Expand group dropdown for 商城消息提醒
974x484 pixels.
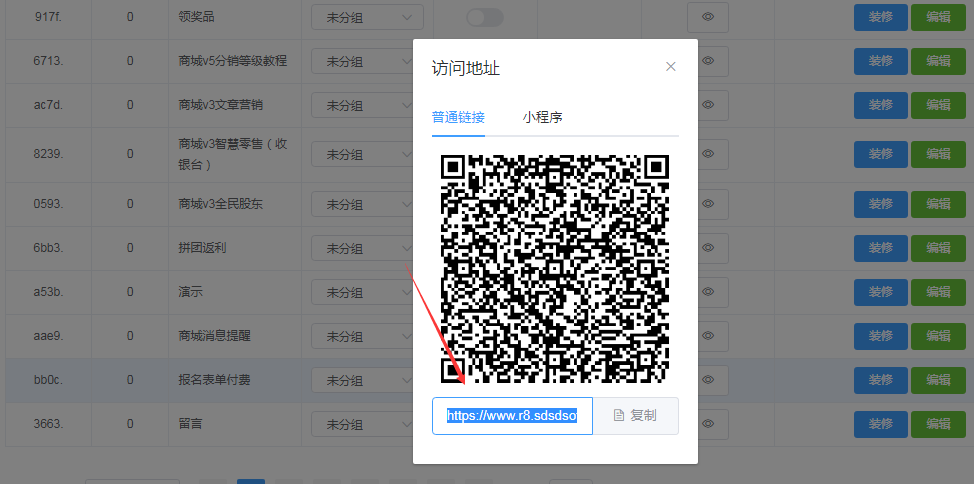click(362, 336)
